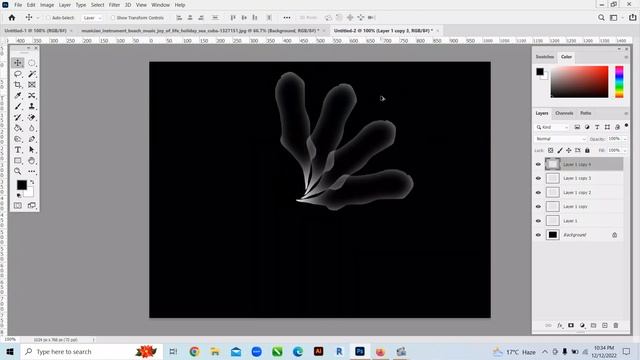Viewport: 640px width, 360px height.
Task: Switch to the Paths tab
Action: pos(586,113)
